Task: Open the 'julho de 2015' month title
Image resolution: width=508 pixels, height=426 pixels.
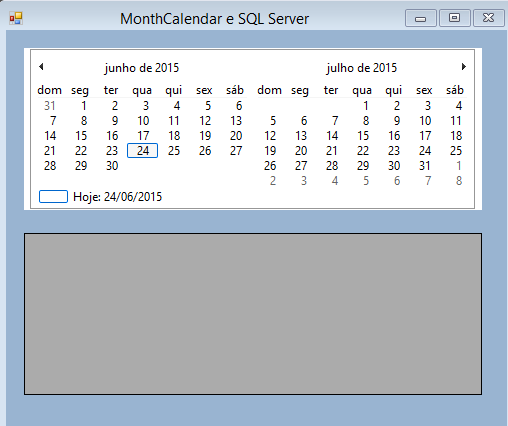Action: 362,68
